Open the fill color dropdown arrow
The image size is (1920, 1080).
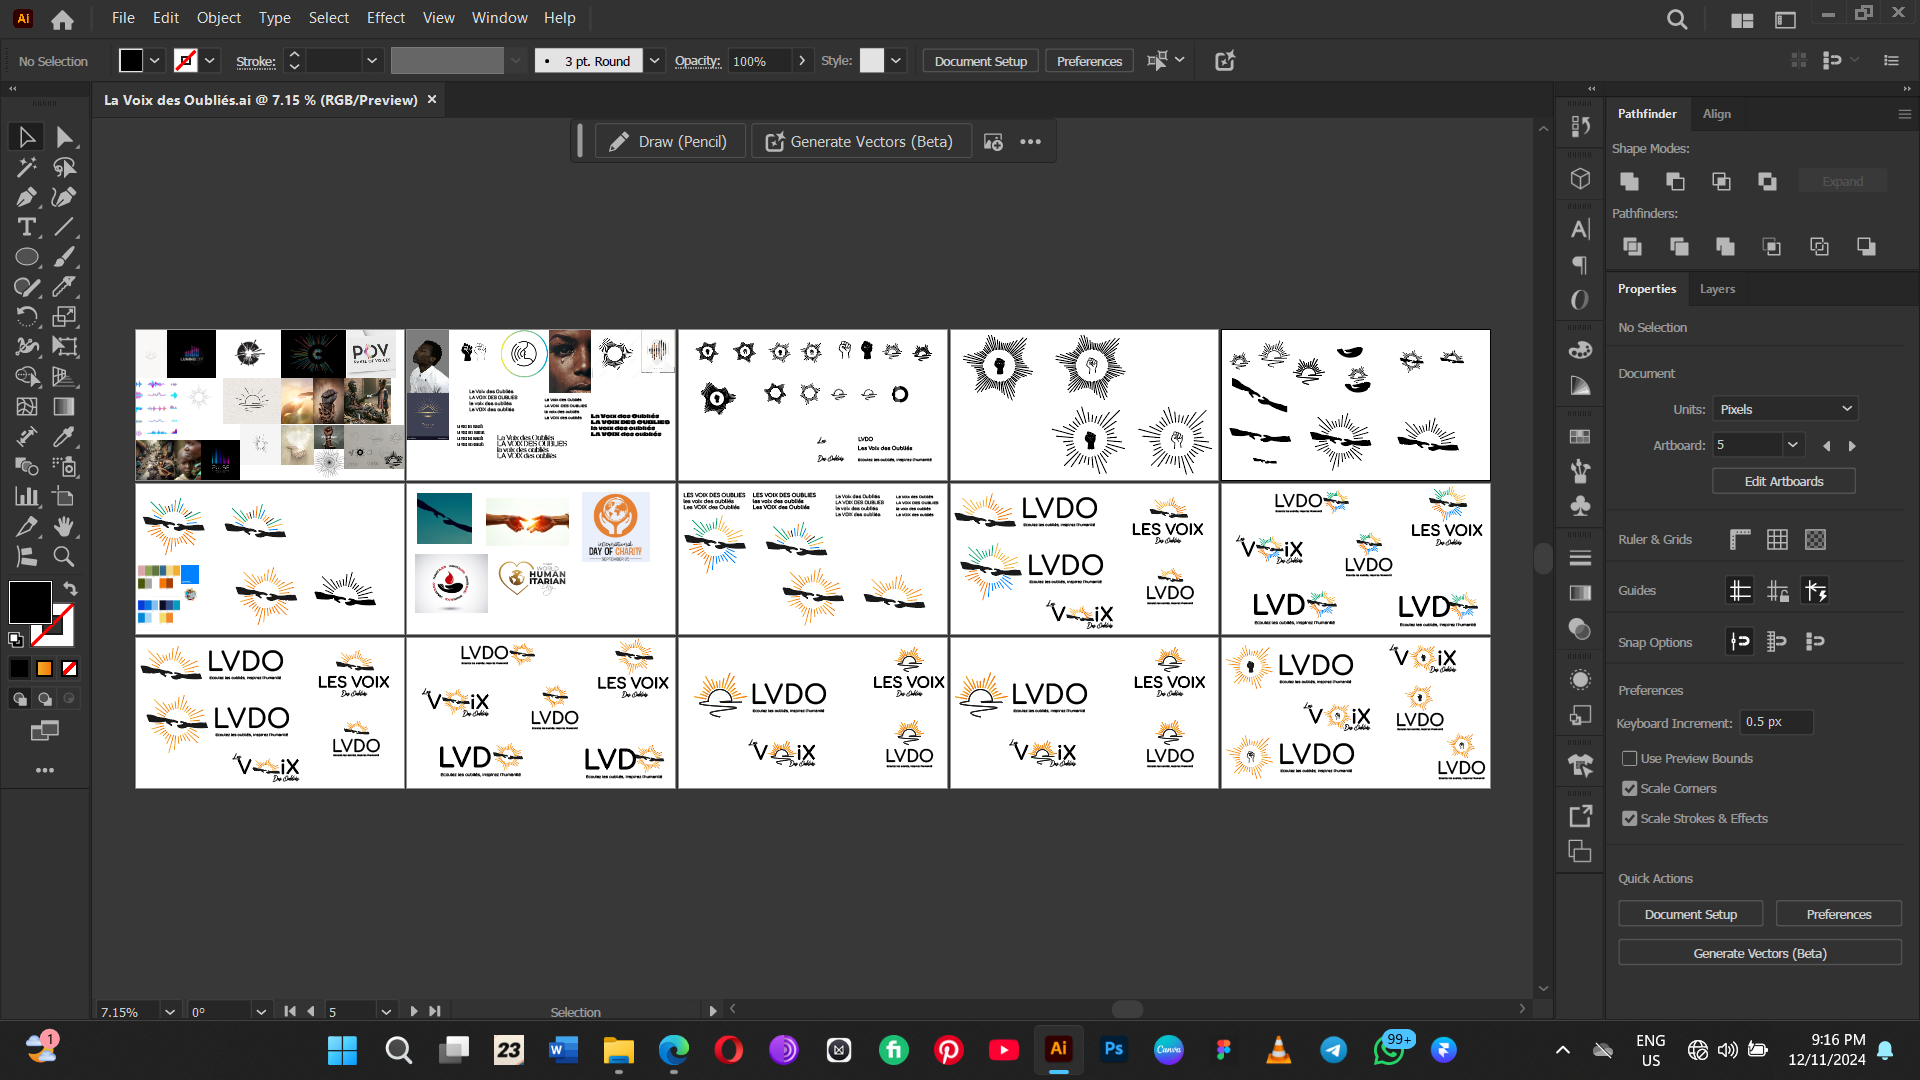[x=155, y=61]
